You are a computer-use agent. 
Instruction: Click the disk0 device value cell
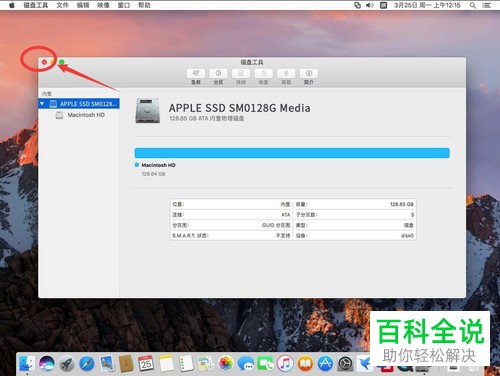(407, 236)
